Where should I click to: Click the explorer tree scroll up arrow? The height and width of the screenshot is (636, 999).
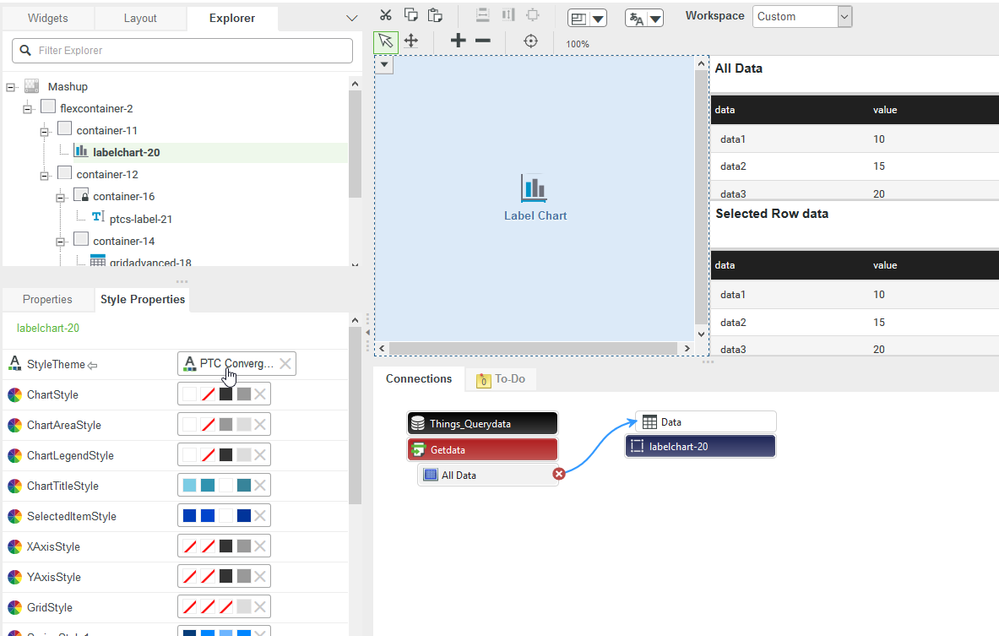pos(355,84)
